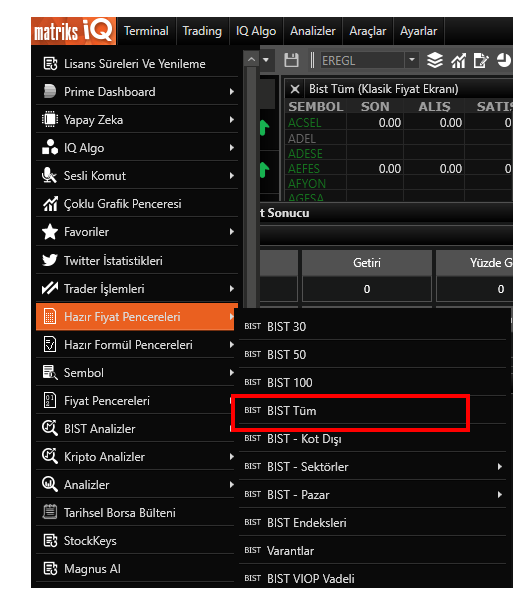Screen dimensions: 528x605
Task: Click the BIST Analizler magnifier icon
Action: 50,428
